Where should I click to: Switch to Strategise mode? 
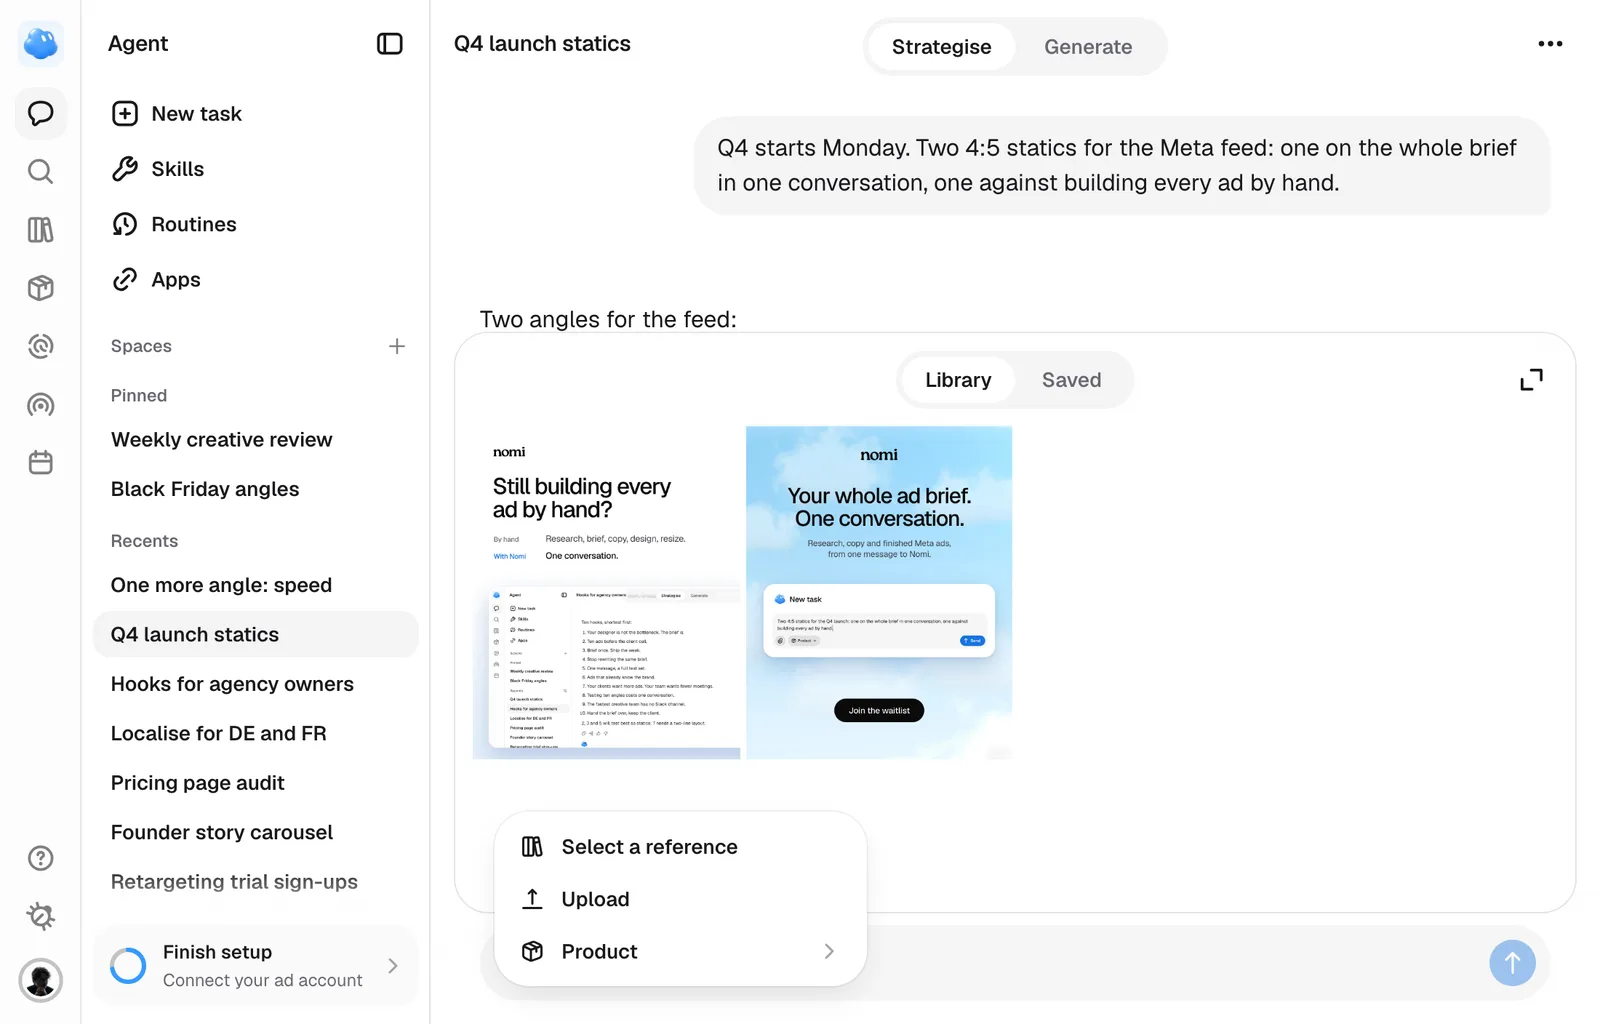pyautogui.click(x=941, y=47)
